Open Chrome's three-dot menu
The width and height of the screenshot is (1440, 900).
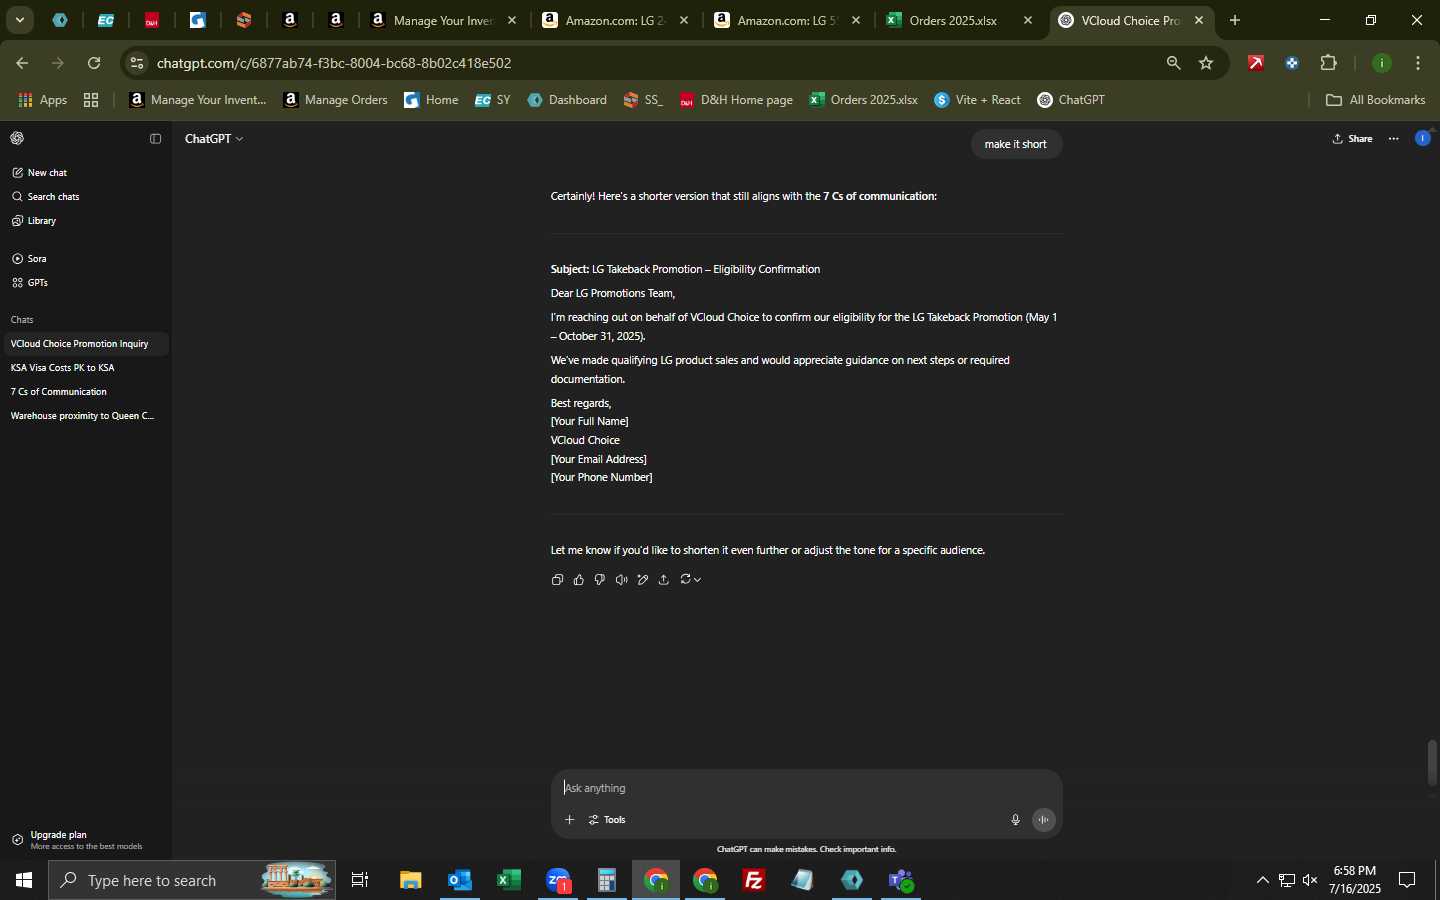1418,63
